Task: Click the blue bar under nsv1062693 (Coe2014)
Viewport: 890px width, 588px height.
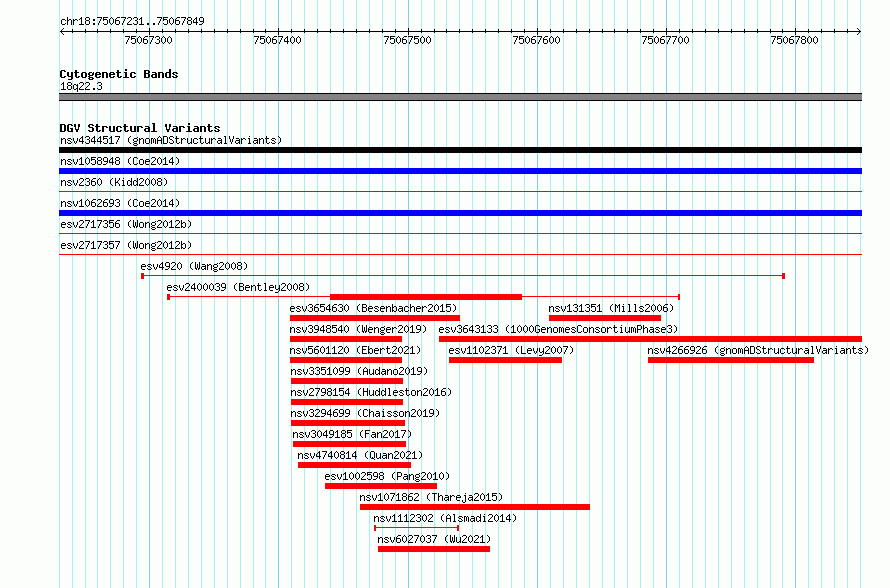Action: [x=460, y=213]
